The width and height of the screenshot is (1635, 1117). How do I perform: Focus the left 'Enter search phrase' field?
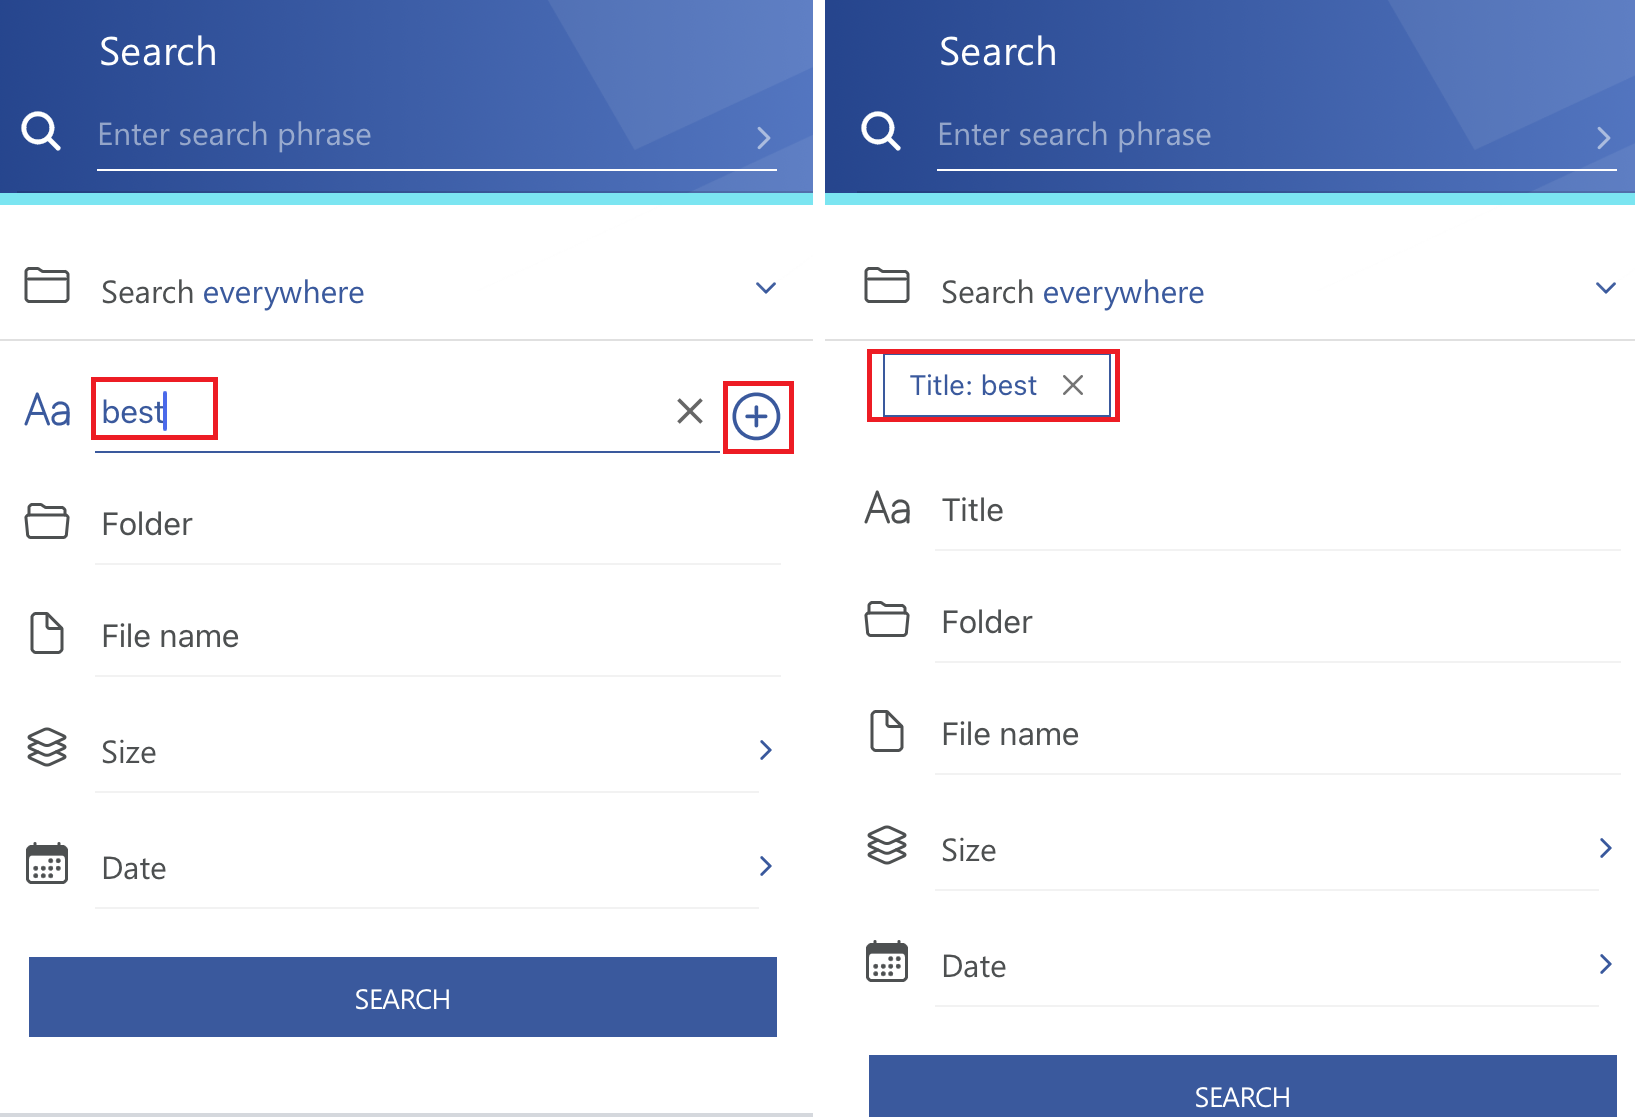coord(420,135)
